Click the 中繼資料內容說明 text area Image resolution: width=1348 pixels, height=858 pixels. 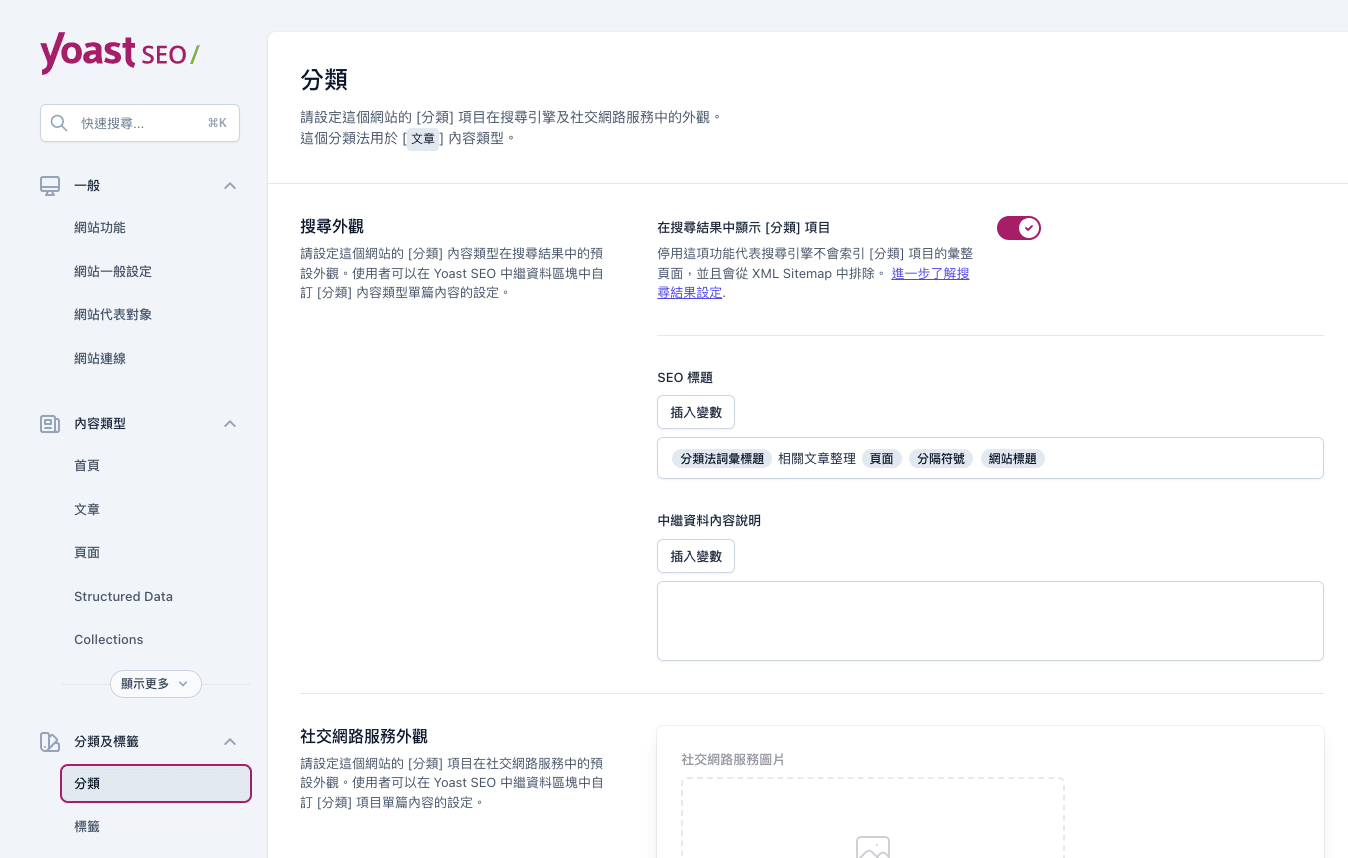tap(989, 620)
